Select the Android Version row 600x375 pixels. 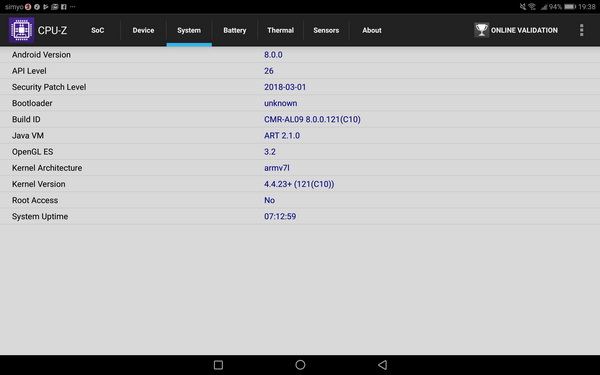(300, 55)
